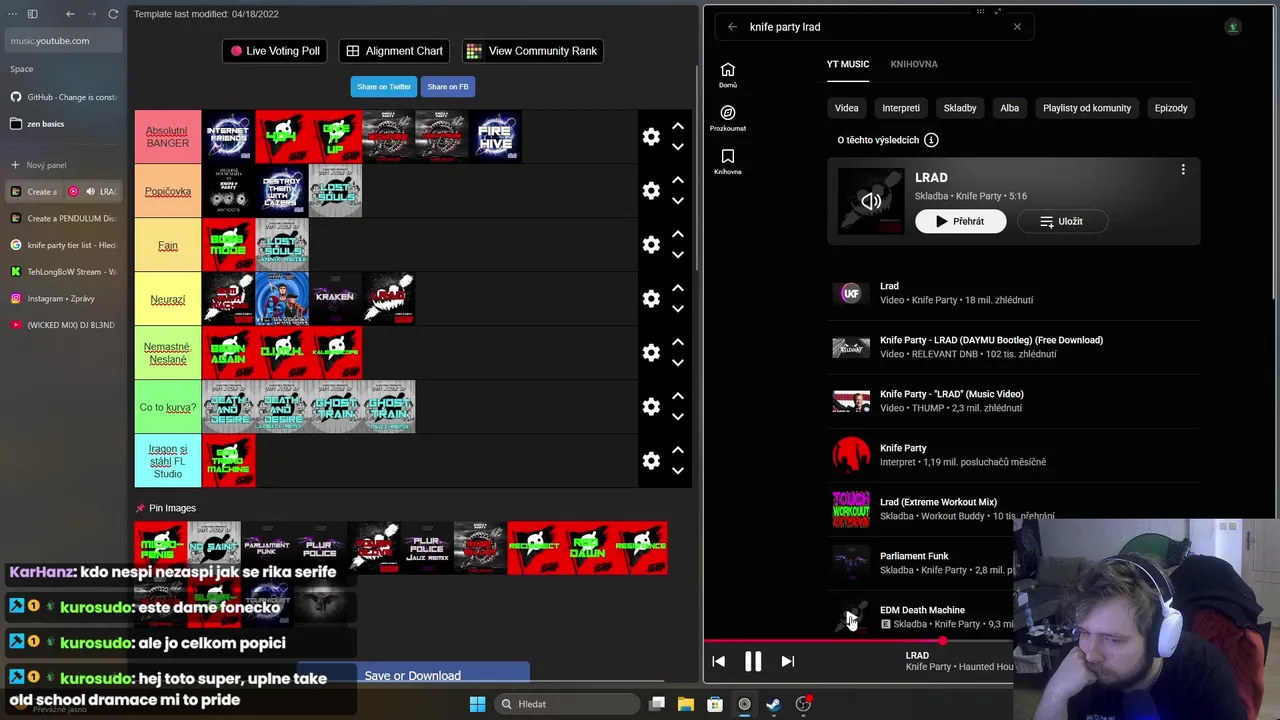1280x720 pixels.
Task: Filter results by Playlisty od komunity
Action: 1087,108
